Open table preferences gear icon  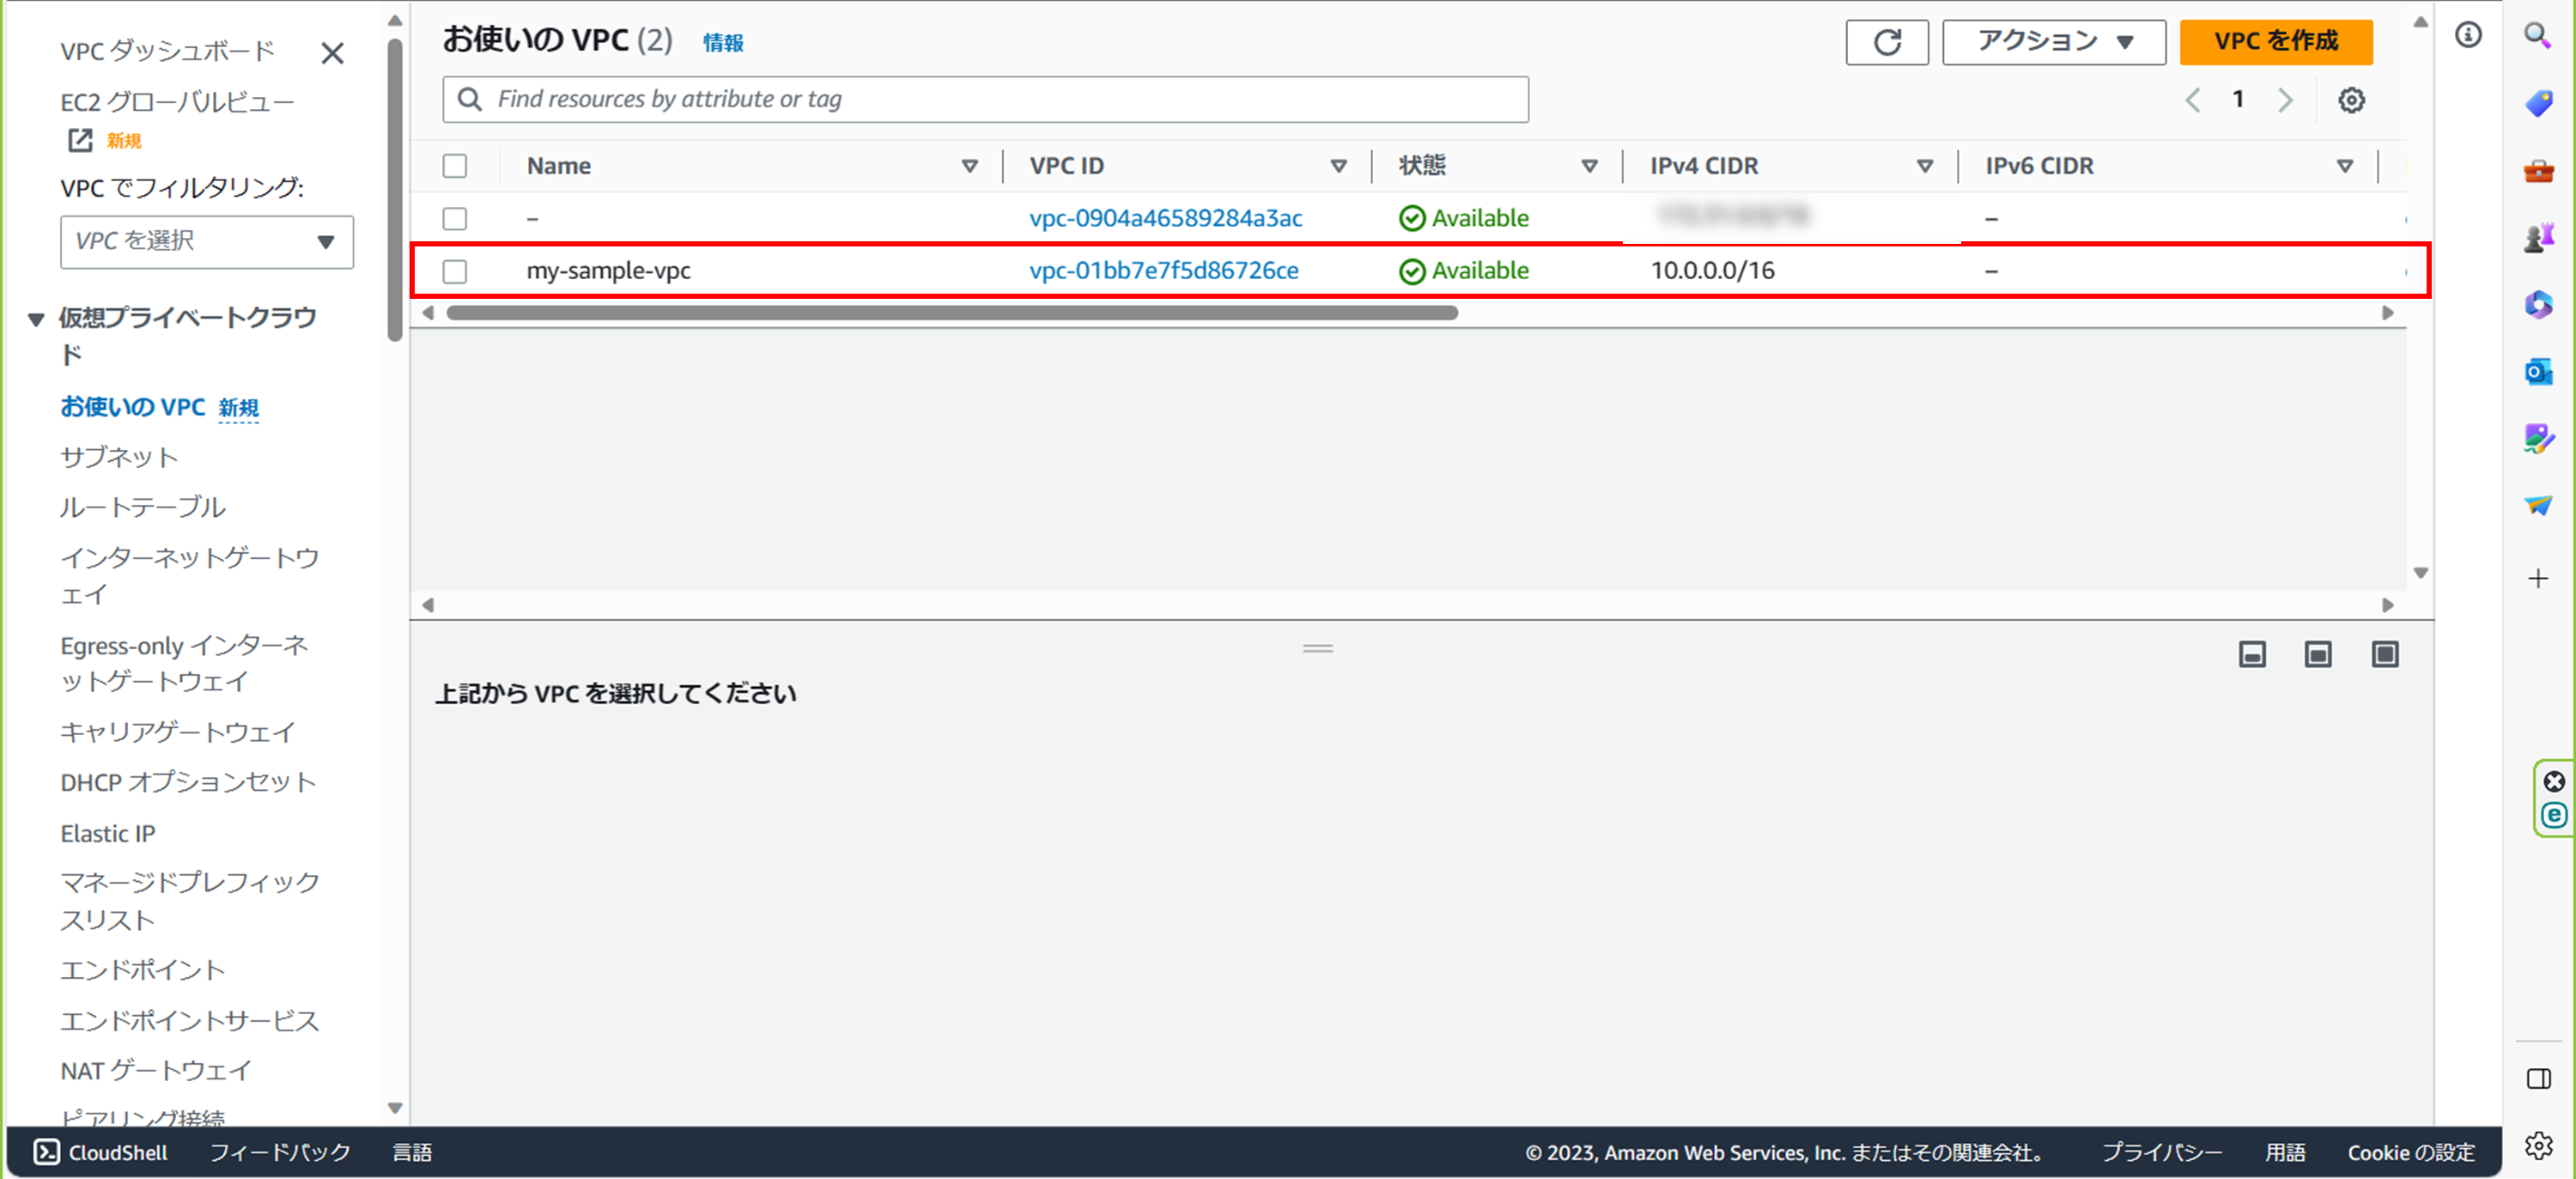(x=2351, y=100)
